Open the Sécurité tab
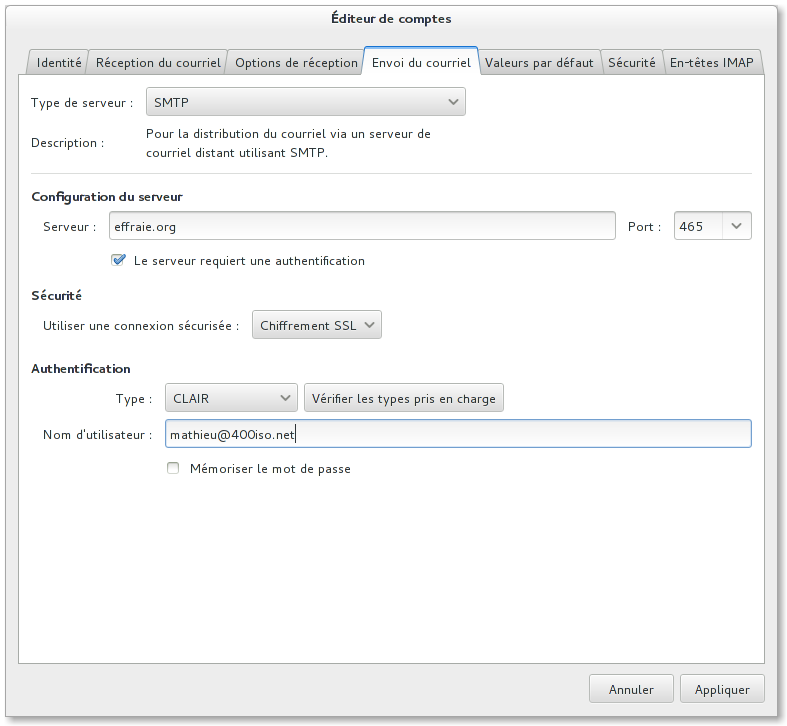 point(632,62)
